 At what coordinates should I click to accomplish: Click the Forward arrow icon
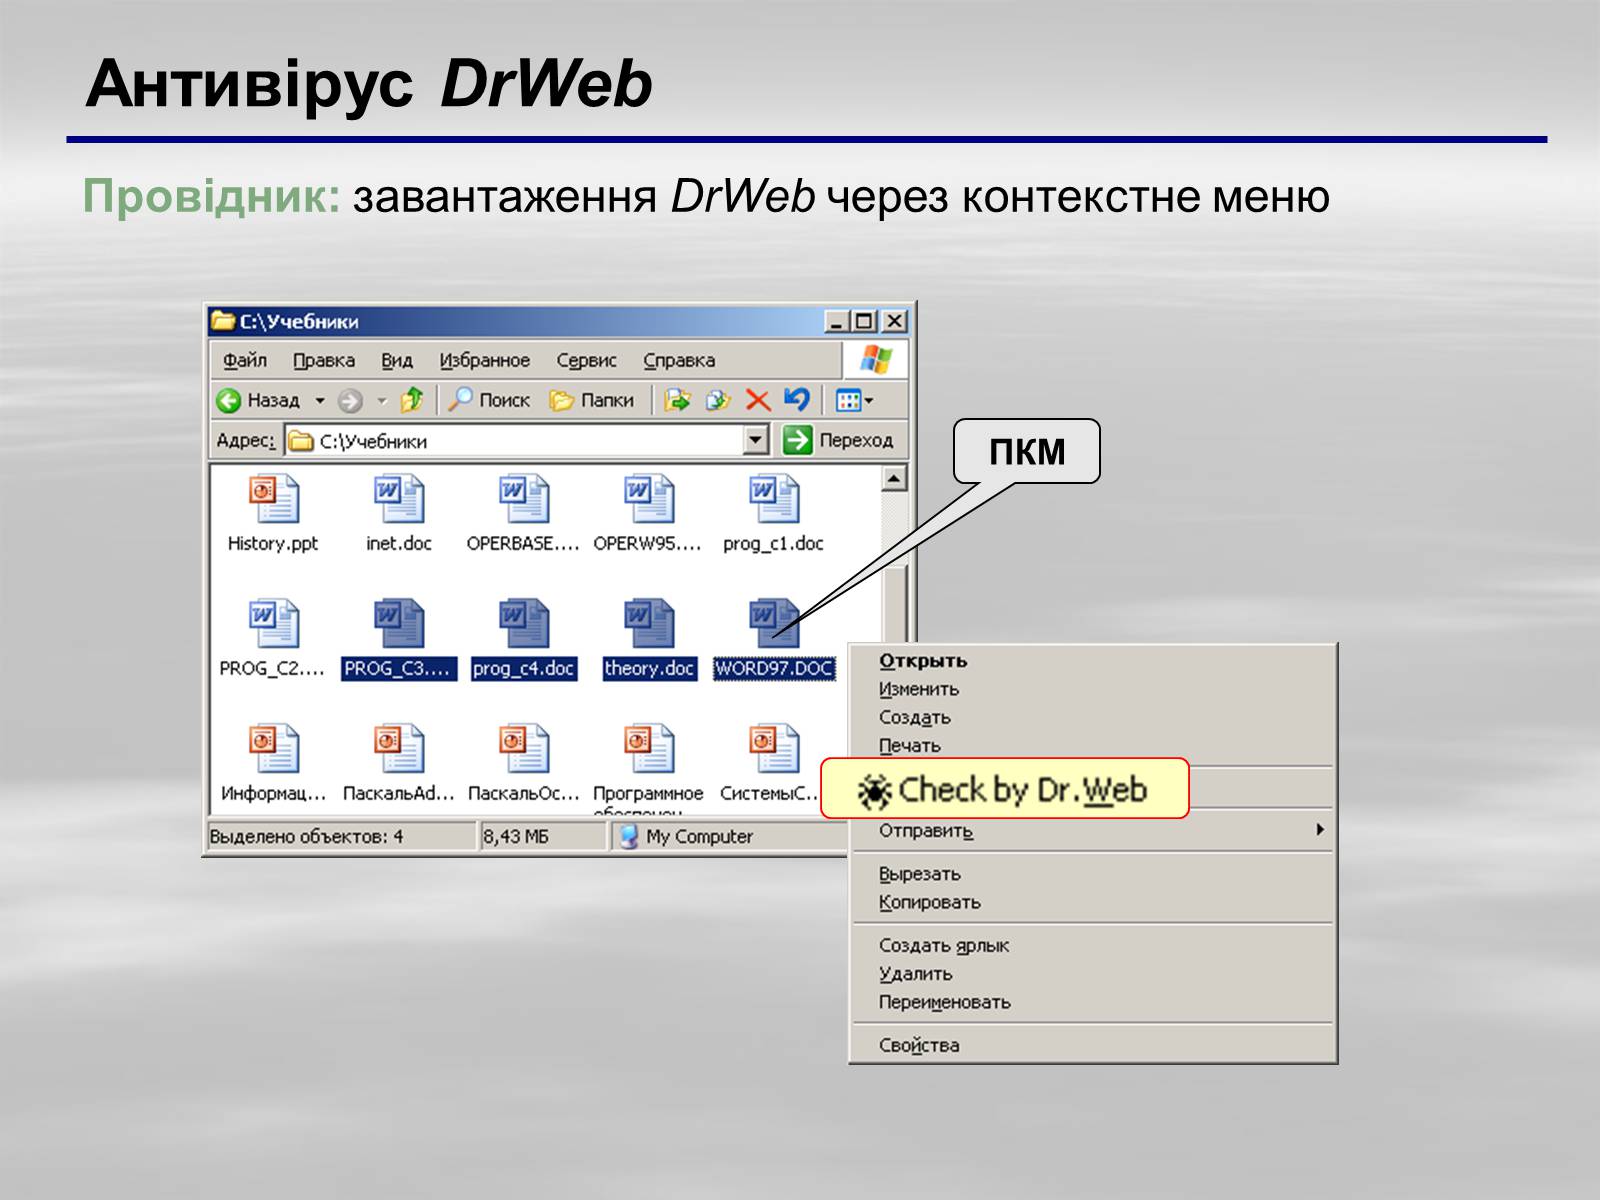coord(349,401)
